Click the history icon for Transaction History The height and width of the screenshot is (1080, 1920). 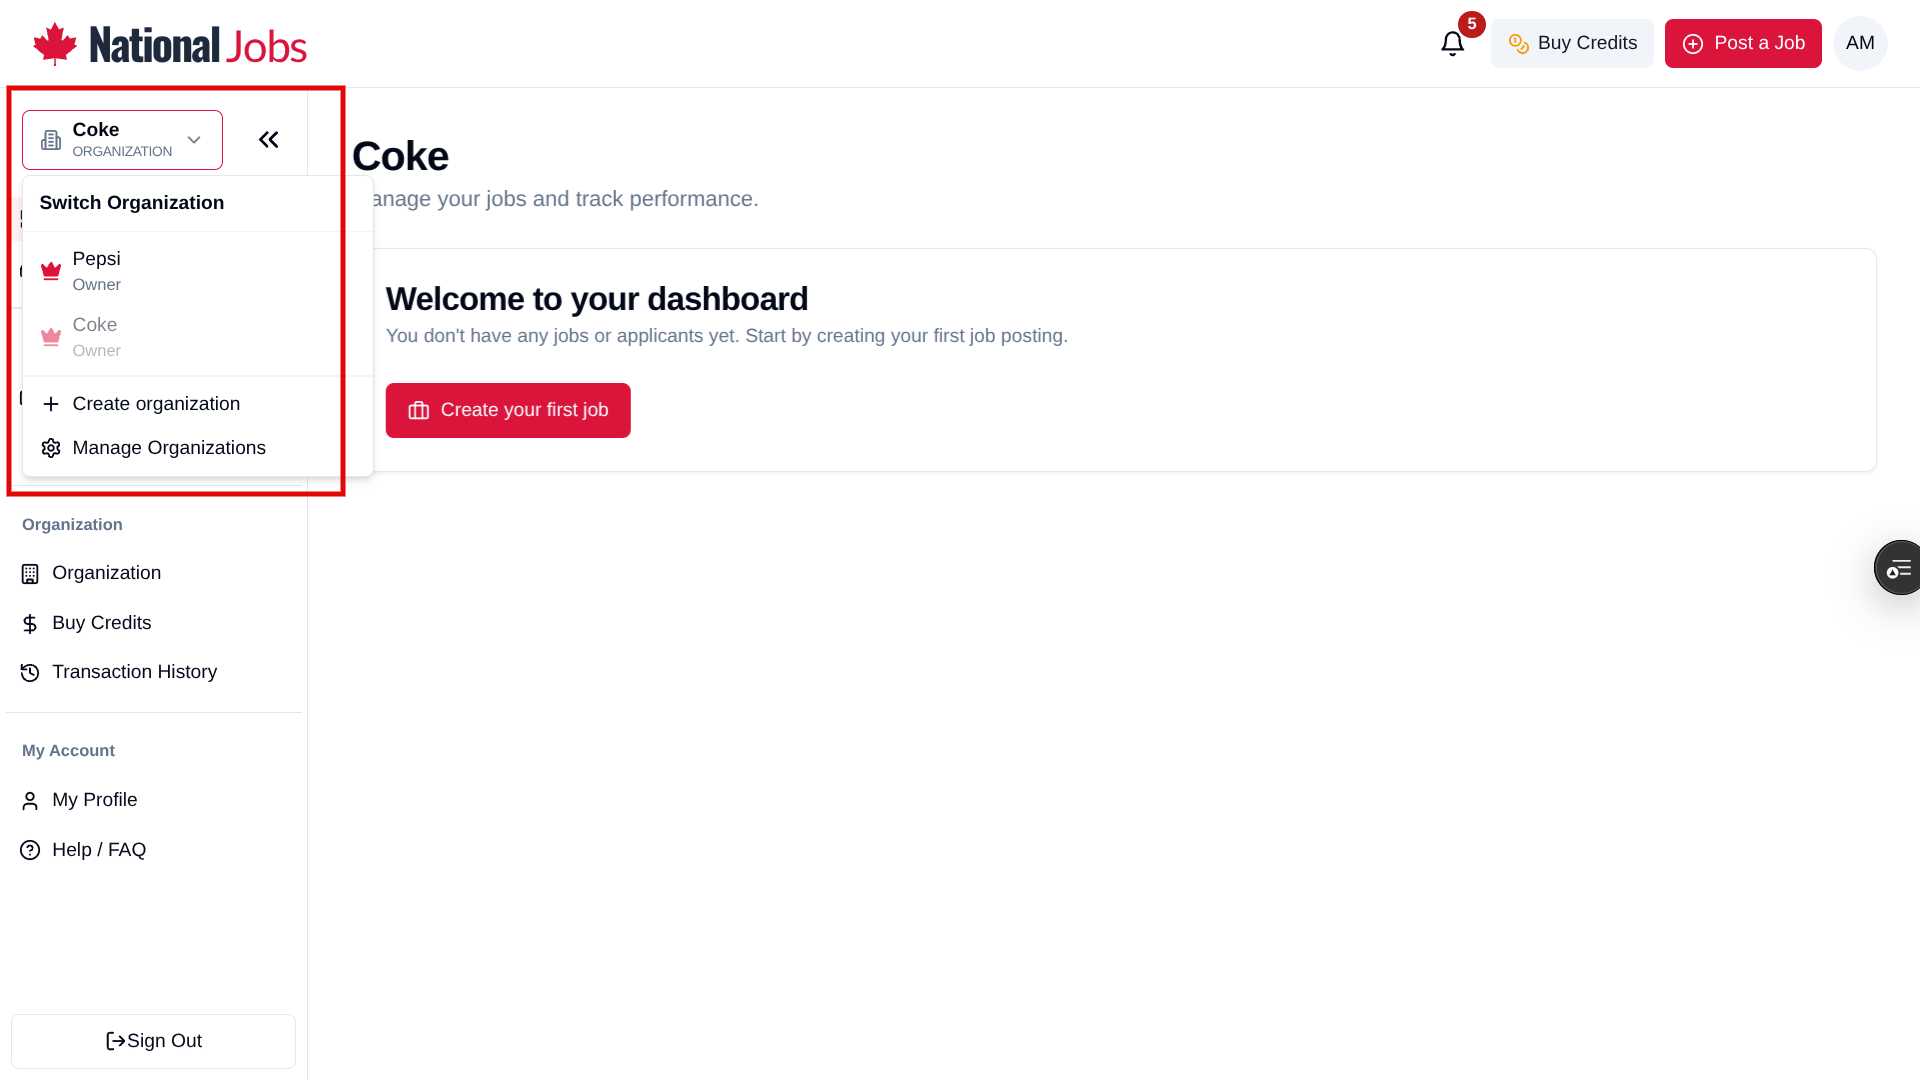click(x=30, y=673)
